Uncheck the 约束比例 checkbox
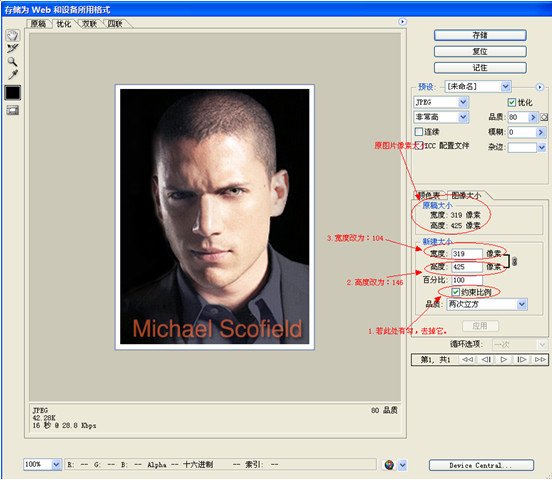This screenshot has height=483, width=552. (456, 292)
